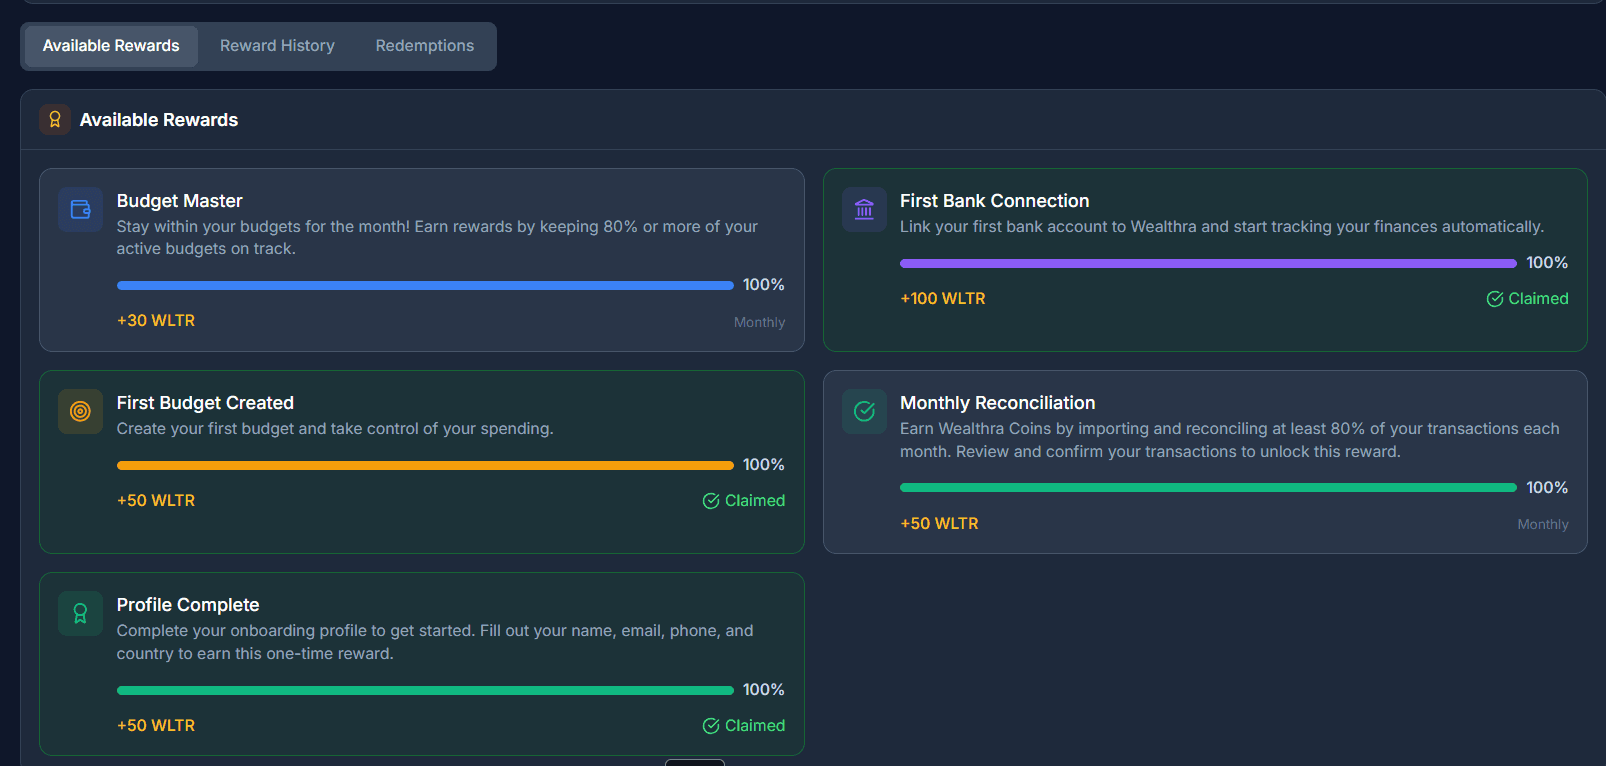Open the Redemptions tab
This screenshot has width=1606, height=766.
425,46
